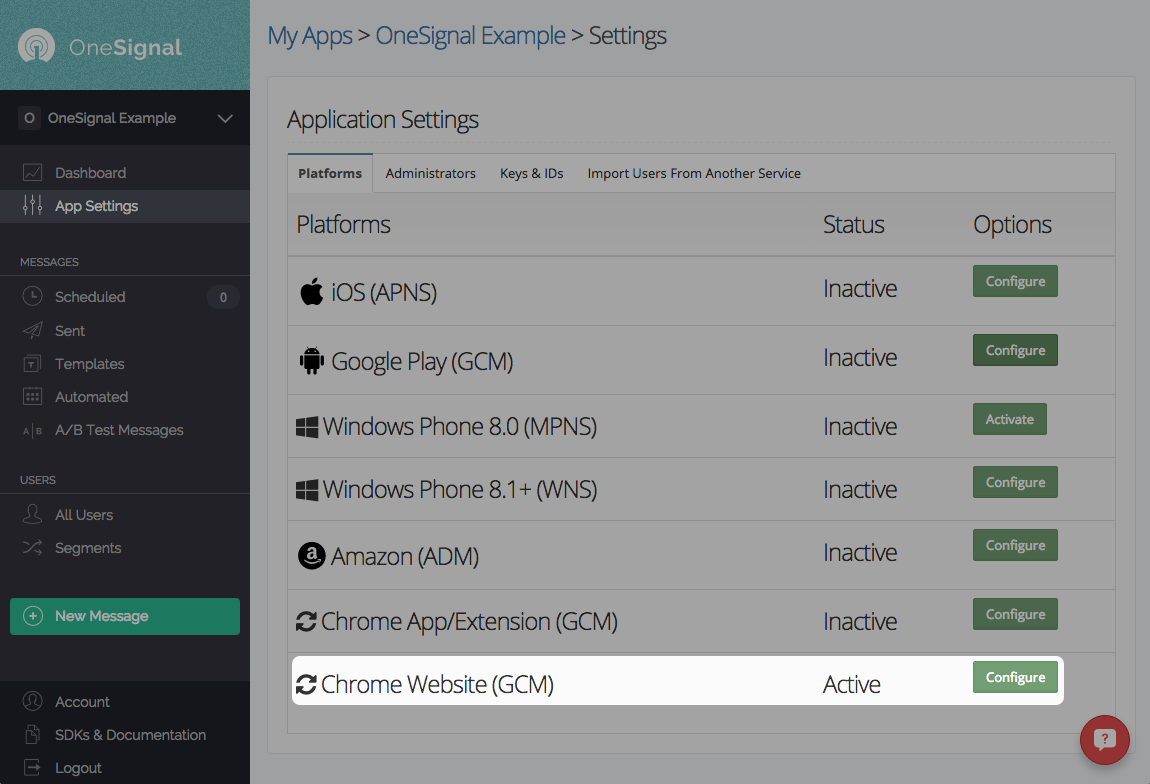
Task: Activate Windows Phone 8.0 (MPNS)
Action: (x=1009, y=420)
